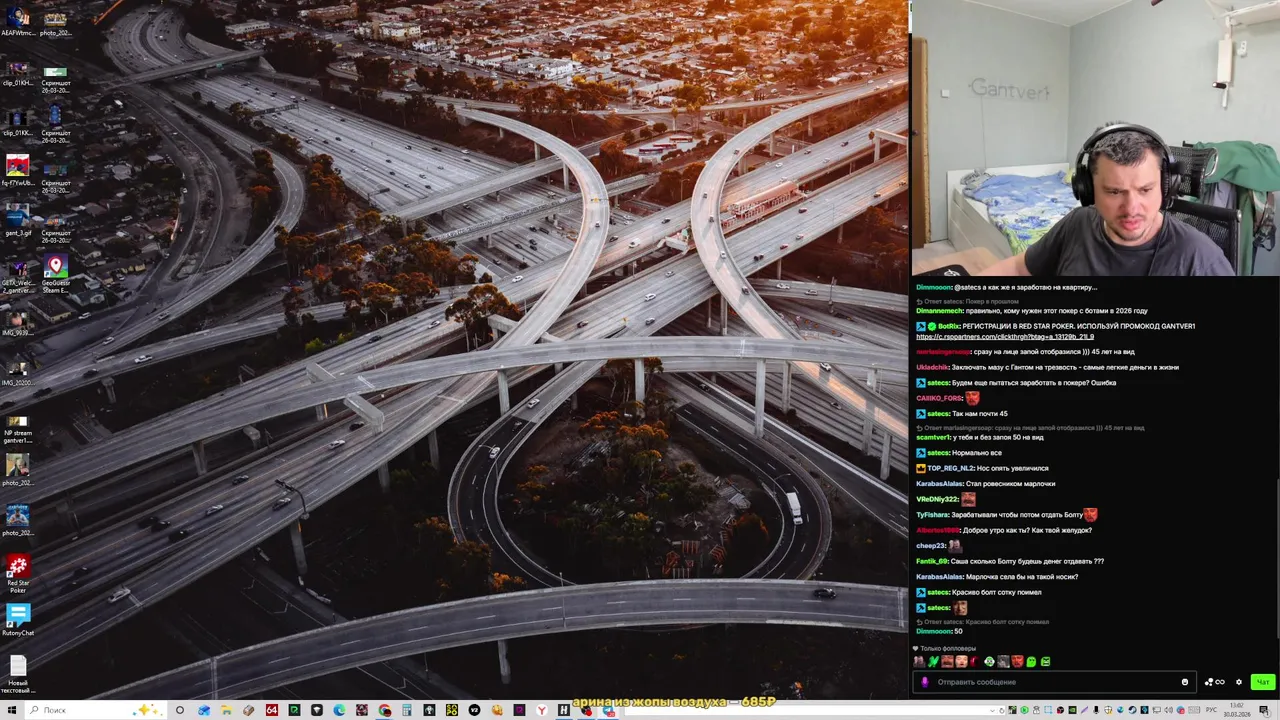1280x720 pixels.
Task: Open Telegram from the taskbar
Action: 609,710
